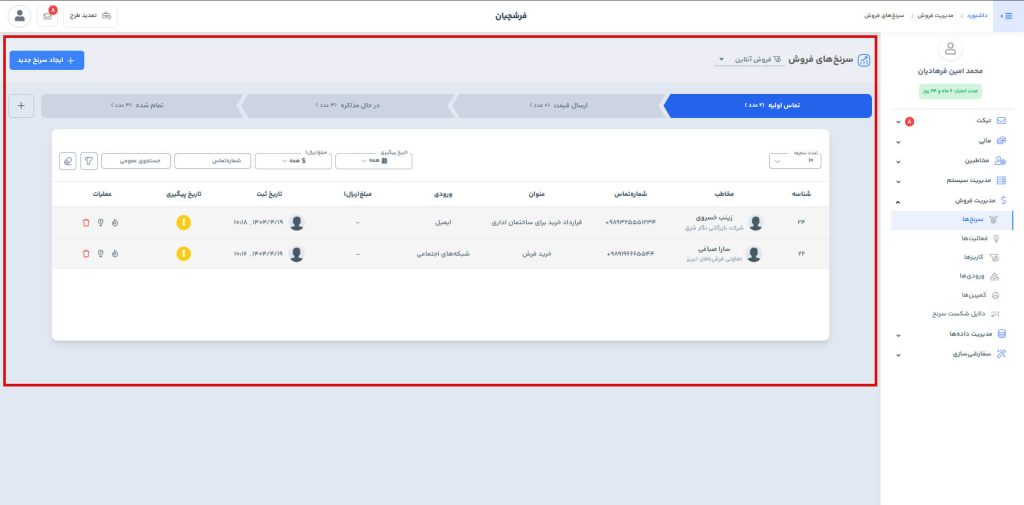The height and width of the screenshot is (505, 1024).
Task: Open the فروش آنلاین pipeline dropdown
Action: 750,60
